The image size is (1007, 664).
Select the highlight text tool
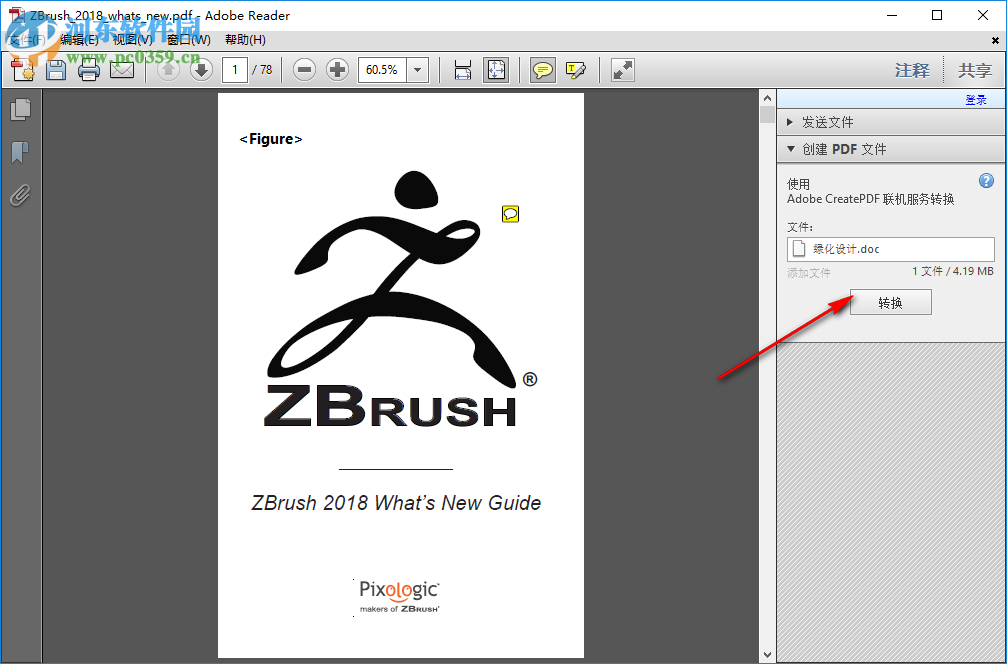click(x=576, y=69)
